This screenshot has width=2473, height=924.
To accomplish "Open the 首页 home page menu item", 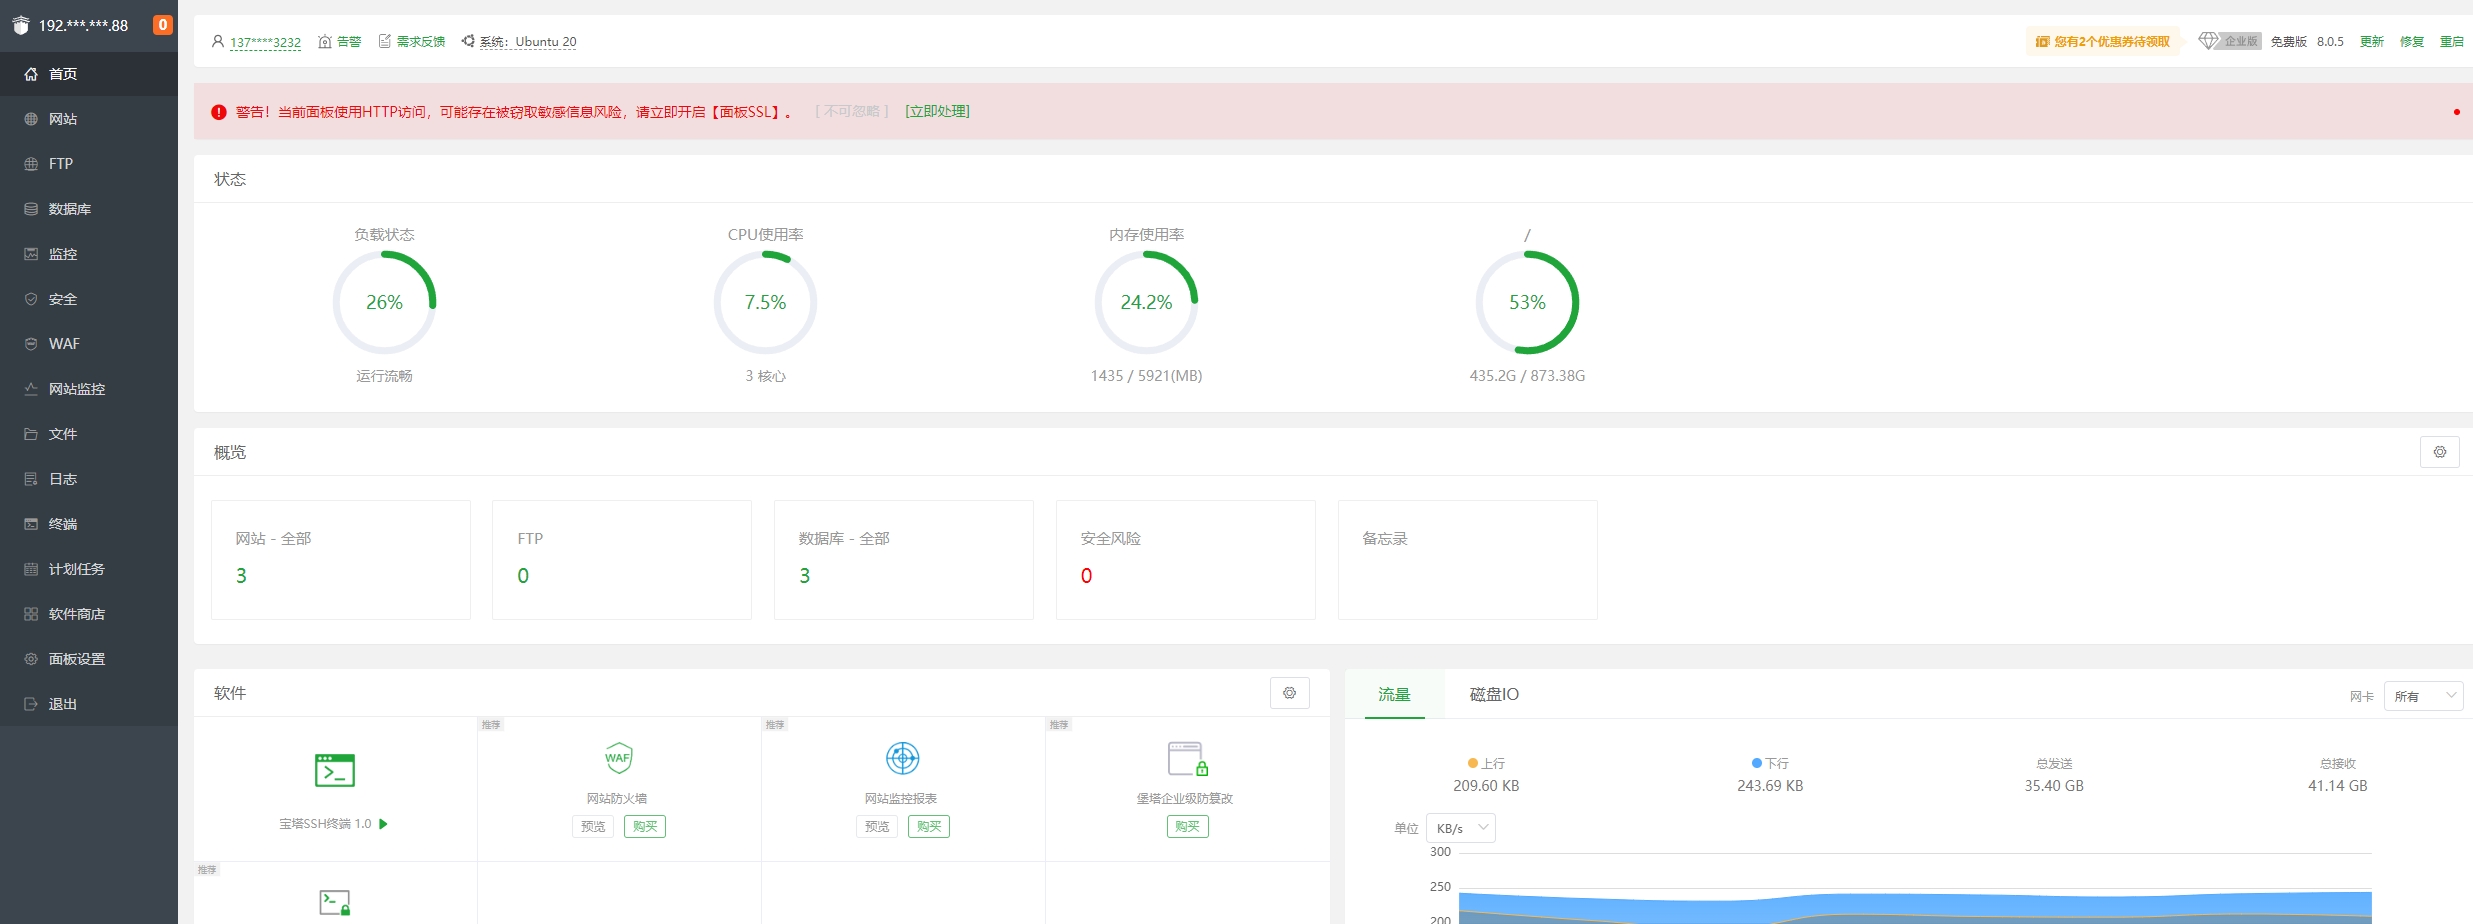I will click(89, 74).
